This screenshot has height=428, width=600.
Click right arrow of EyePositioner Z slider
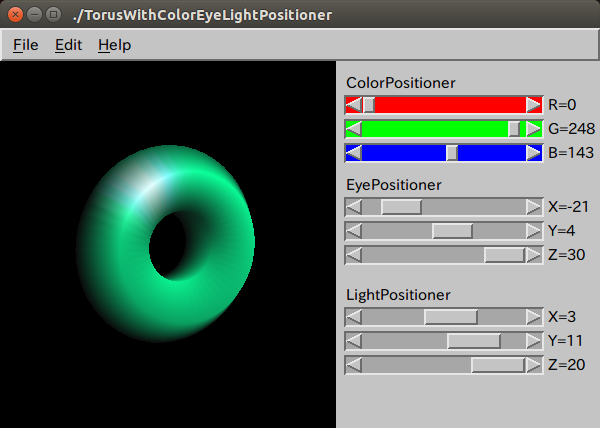coord(534,255)
